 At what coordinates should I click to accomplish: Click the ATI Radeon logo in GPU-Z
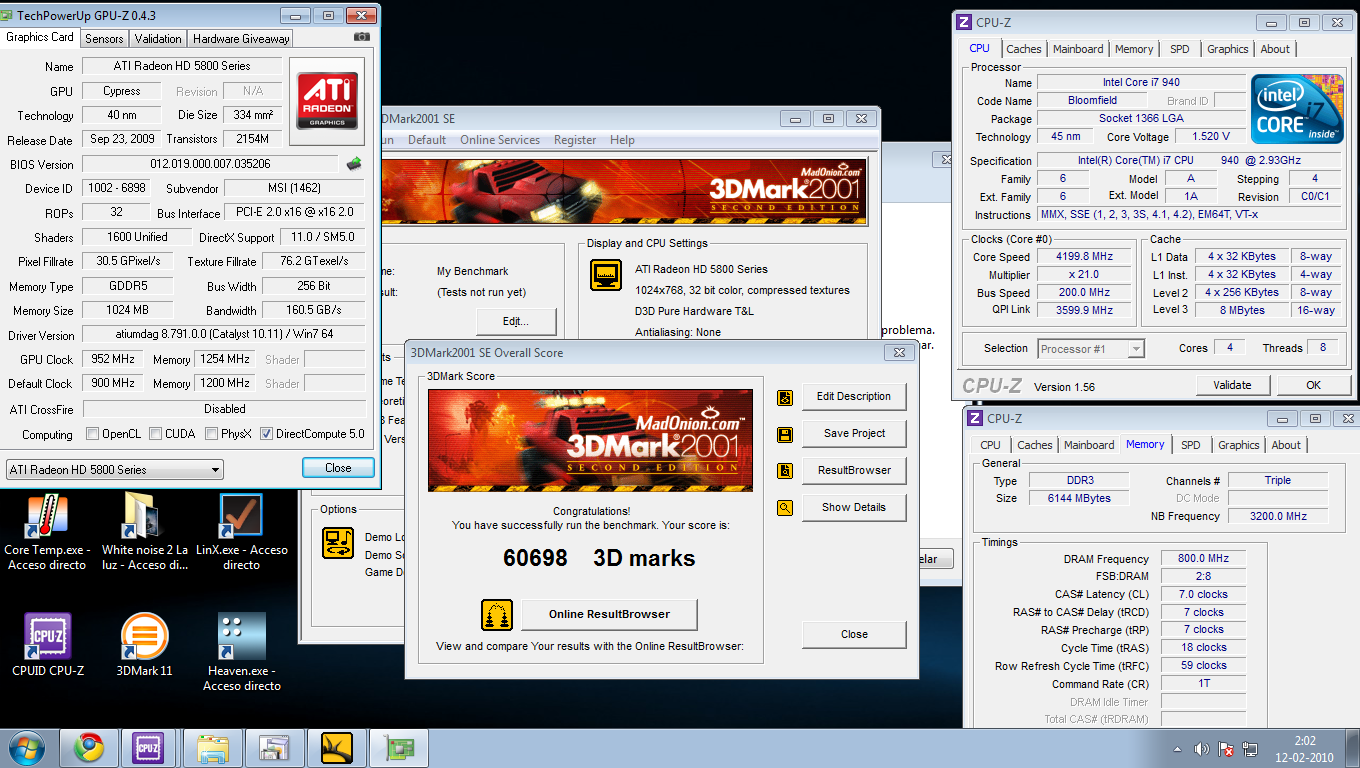coord(325,99)
